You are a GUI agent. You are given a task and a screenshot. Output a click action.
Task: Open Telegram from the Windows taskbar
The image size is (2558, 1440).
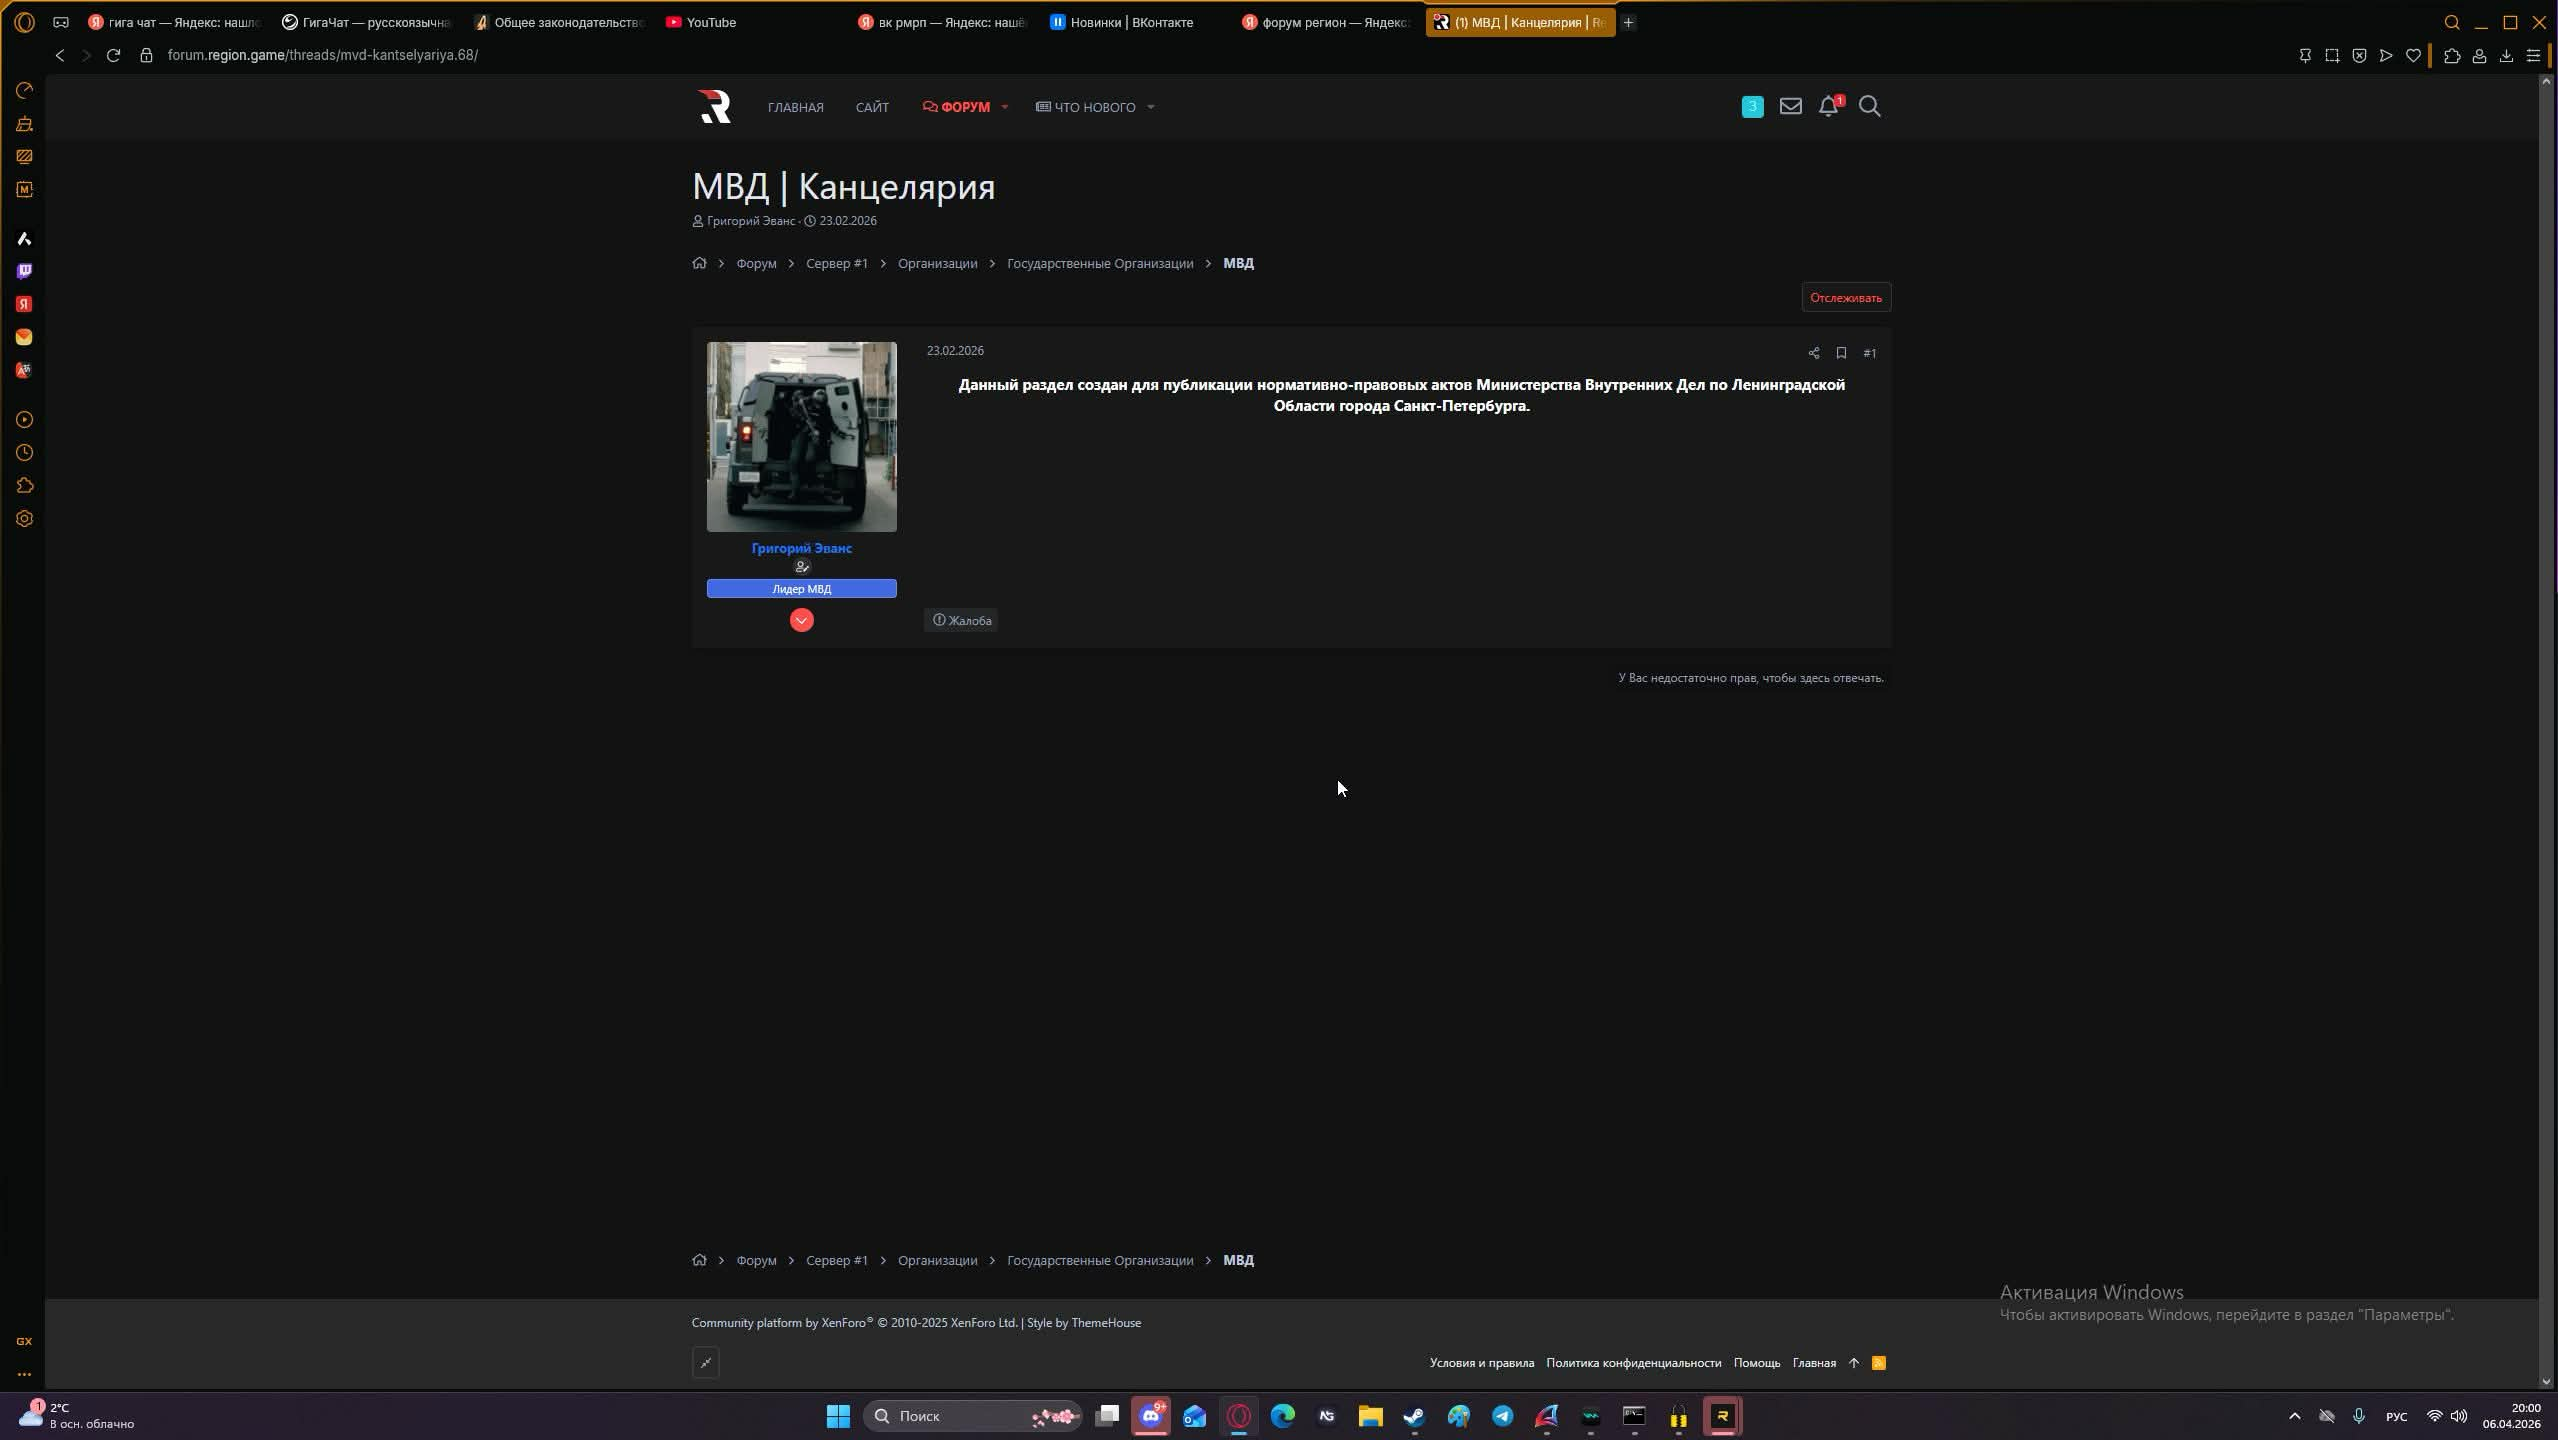pos(1502,1416)
